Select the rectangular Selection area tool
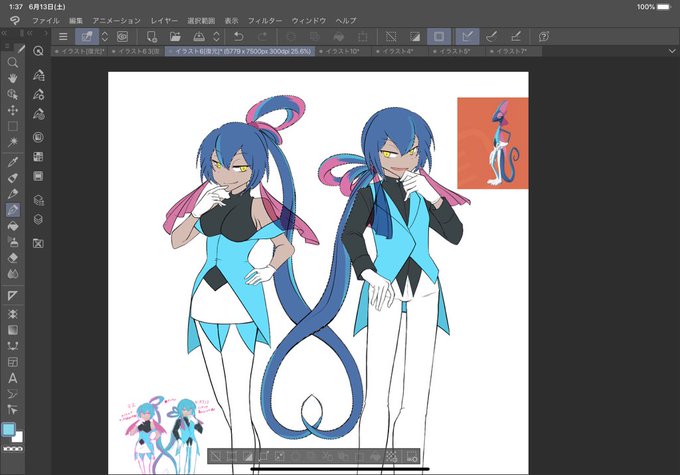Image resolution: width=680 pixels, height=475 pixels. (x=13, y=126)
